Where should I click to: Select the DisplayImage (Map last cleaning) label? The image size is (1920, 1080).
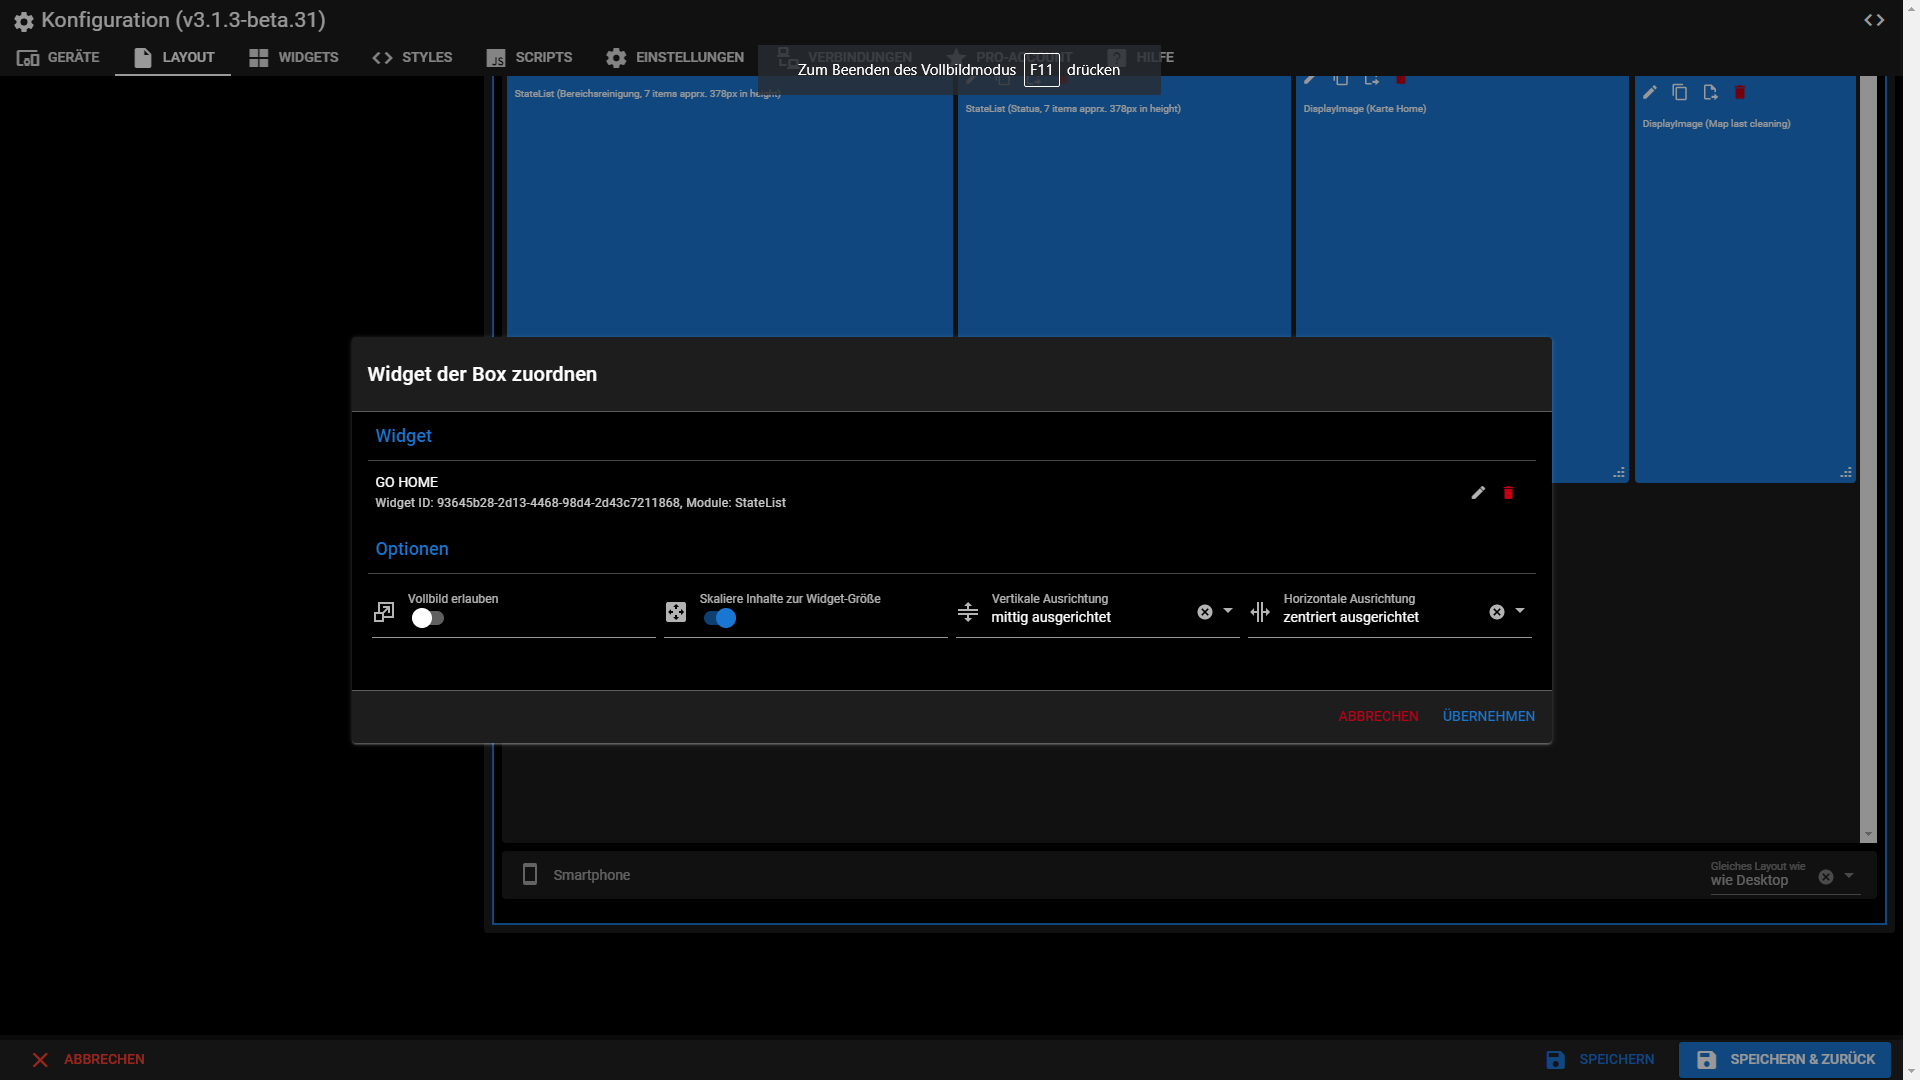[1716, 124]
